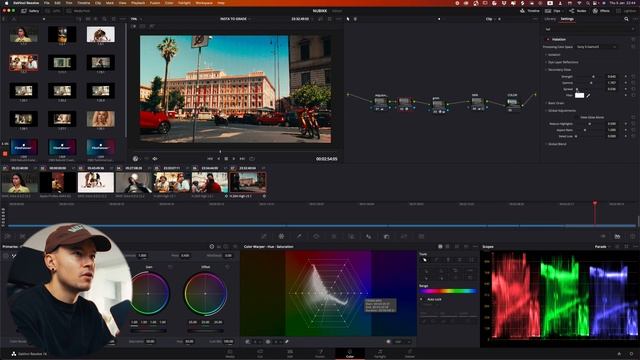Open the Playback menu
Image resolution: width=640 pixels, height=360 pixels.
point(138,3)
